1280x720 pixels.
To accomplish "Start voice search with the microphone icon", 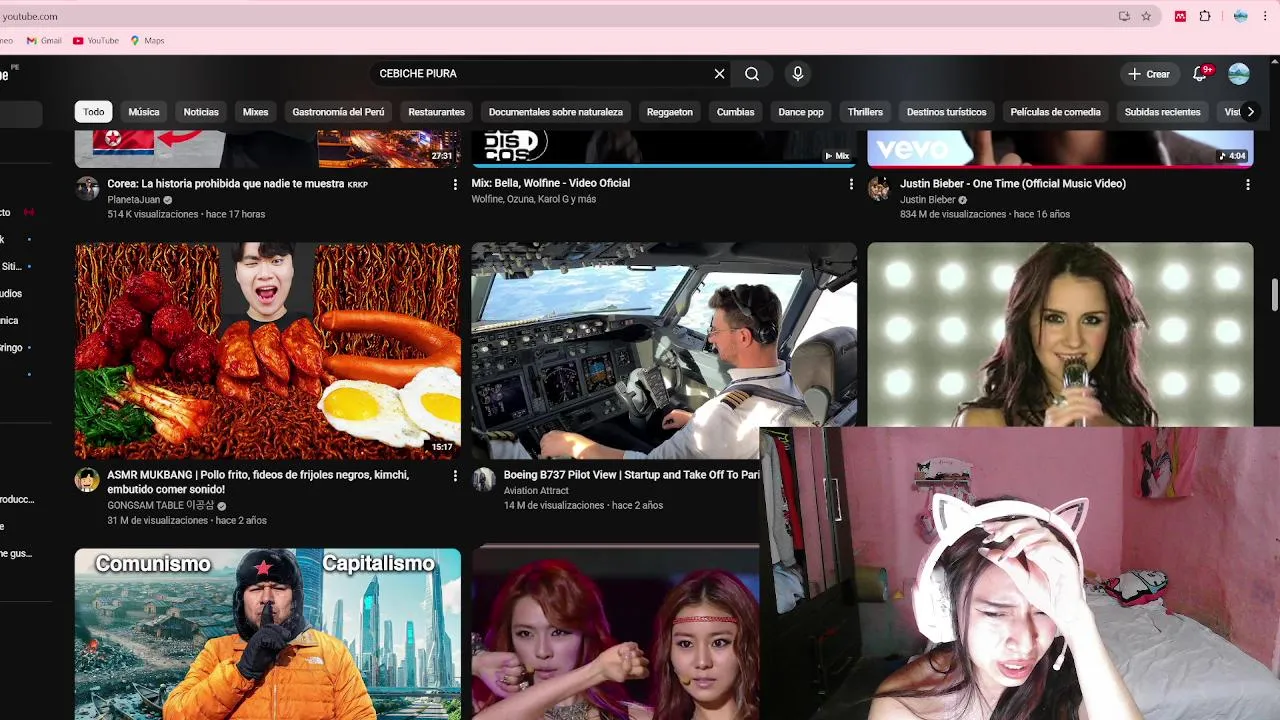I will [x=797, y=74].
